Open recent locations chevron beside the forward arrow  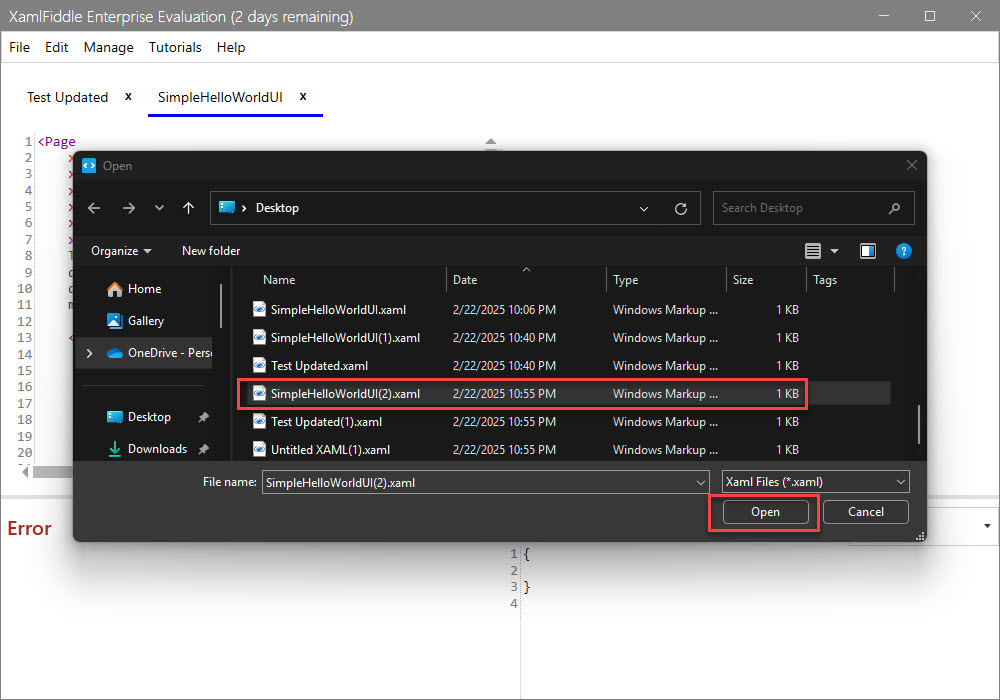[159, 208]
